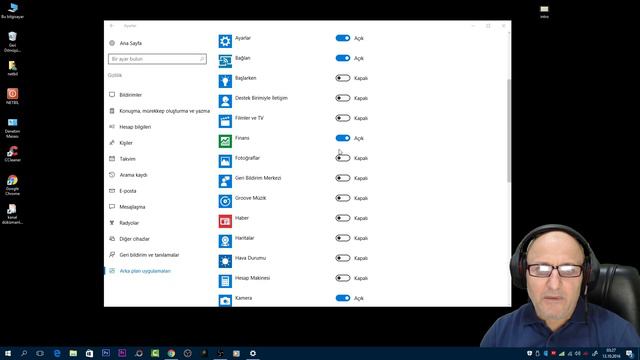Open CCleaner desktop shortcut
Screen dimensions: 640x360
[12, 154]
